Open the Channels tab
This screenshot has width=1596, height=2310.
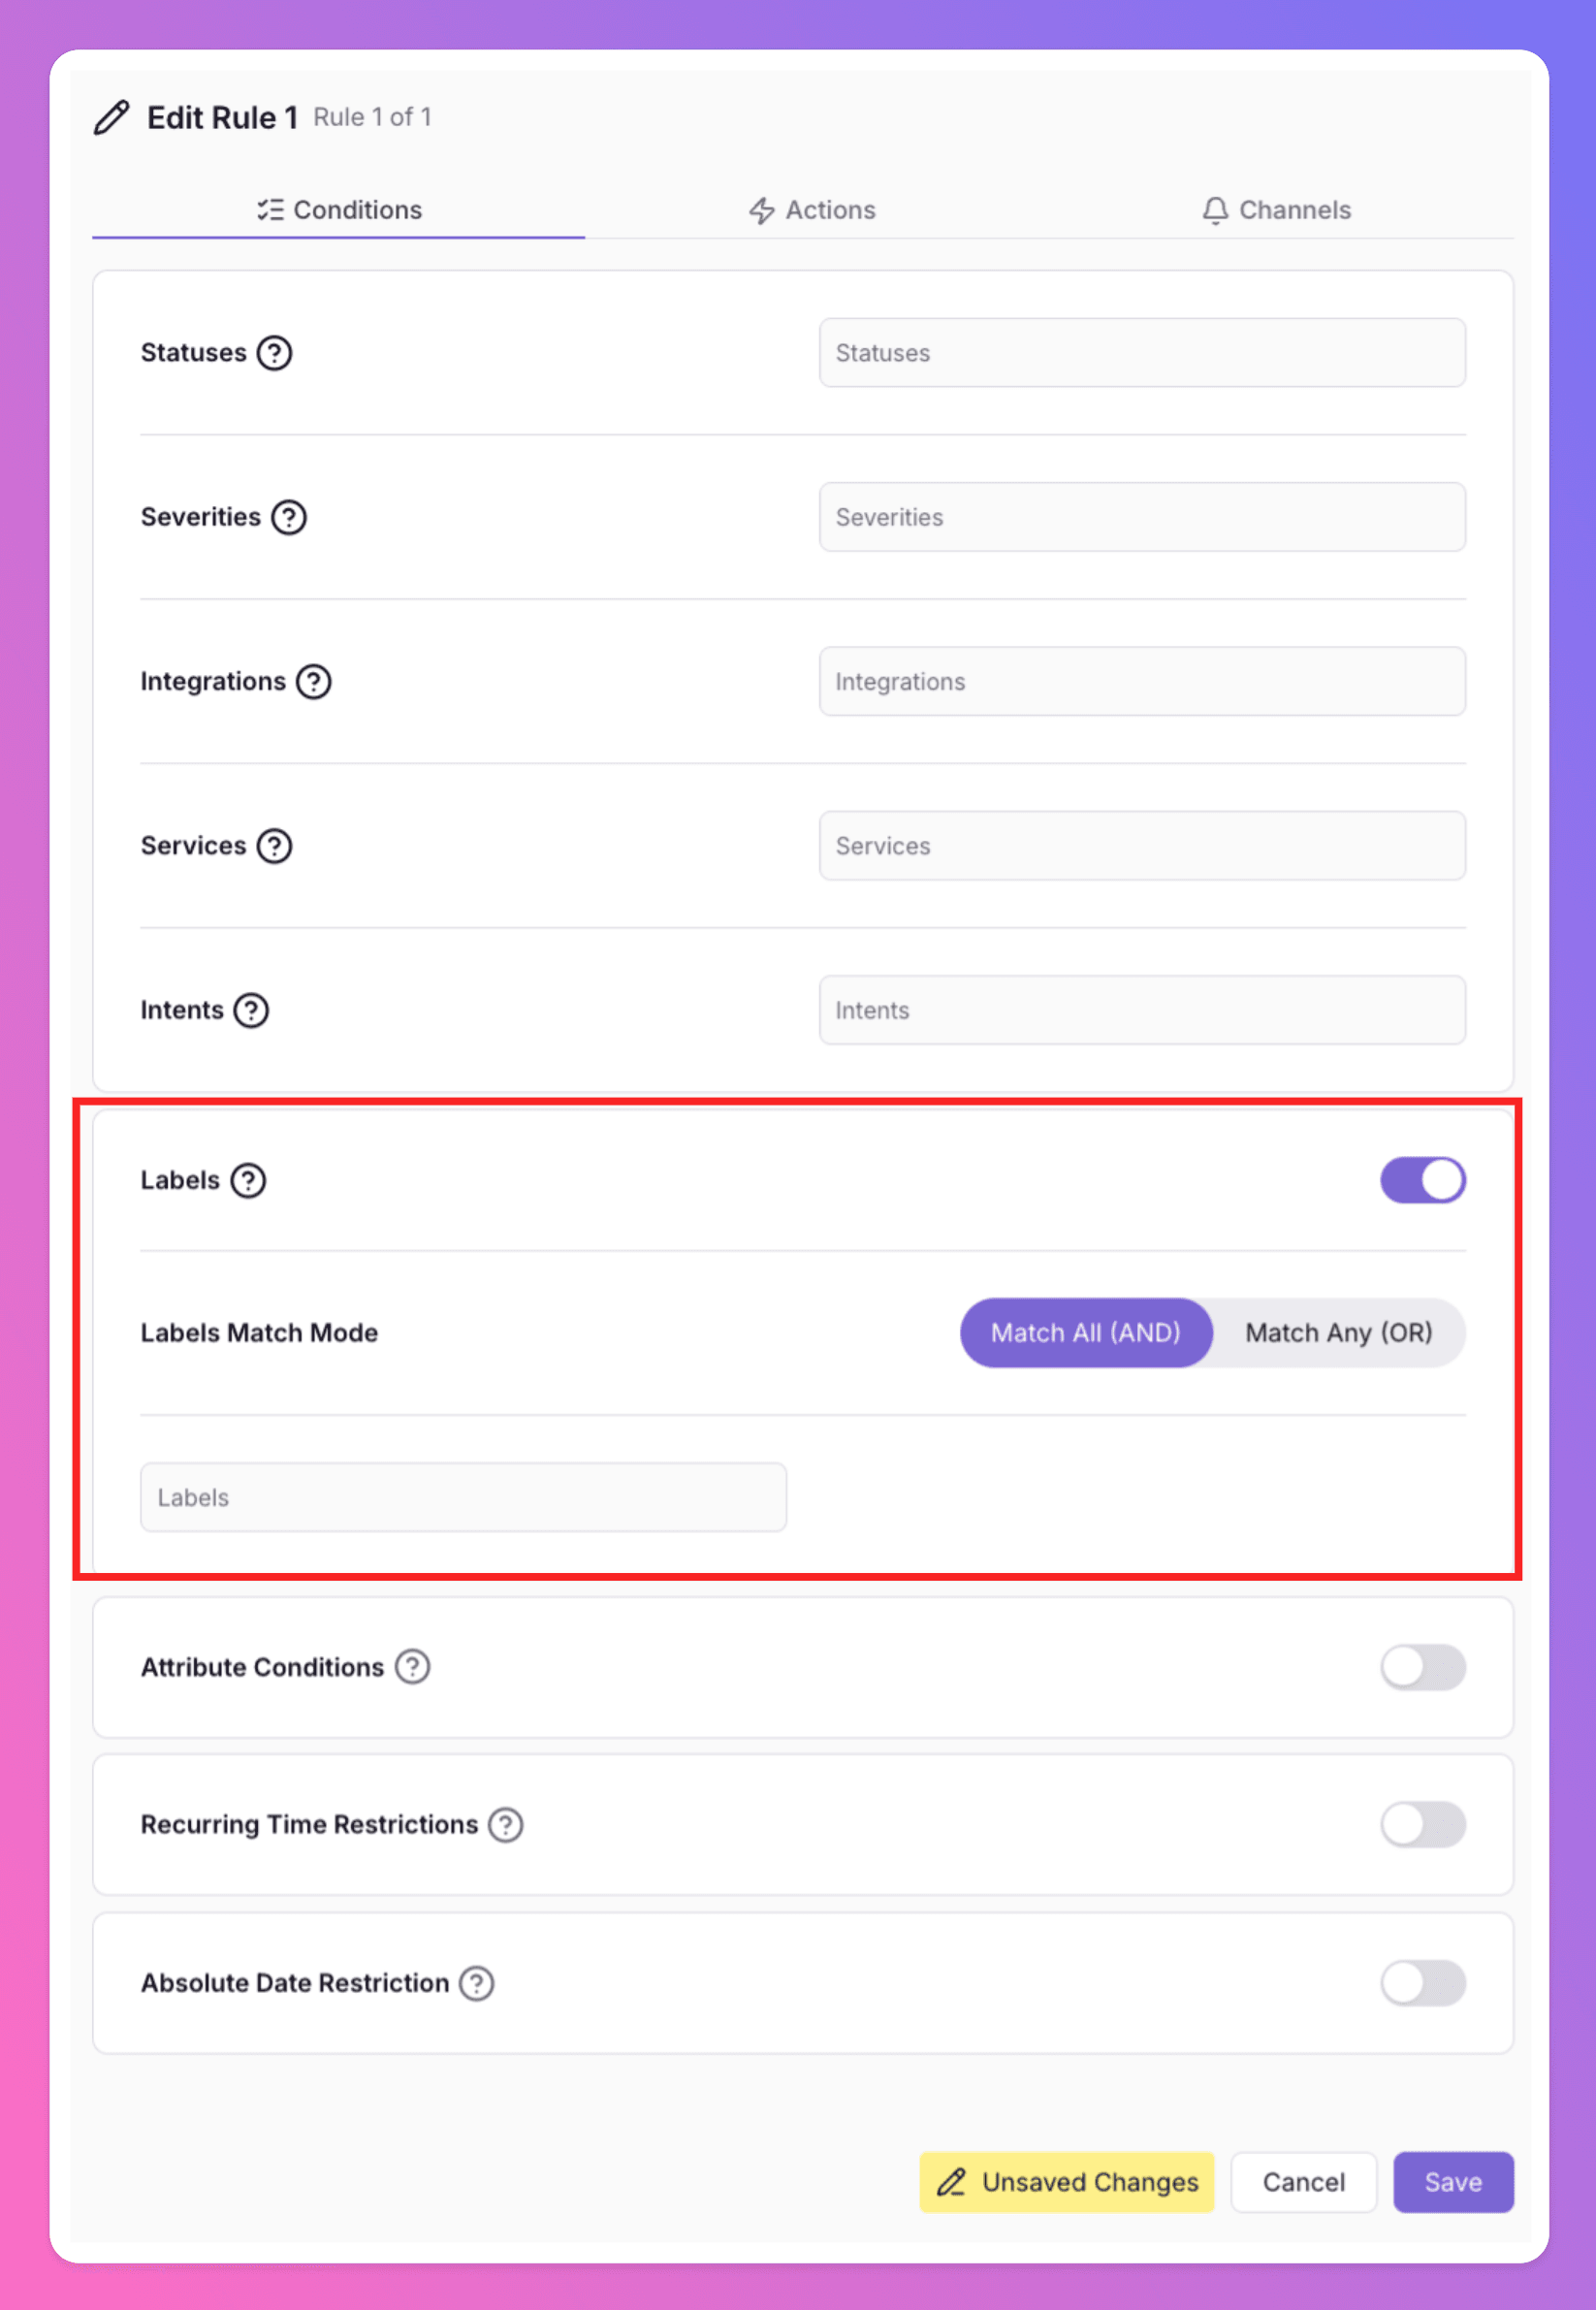[x=1276, y=210]
